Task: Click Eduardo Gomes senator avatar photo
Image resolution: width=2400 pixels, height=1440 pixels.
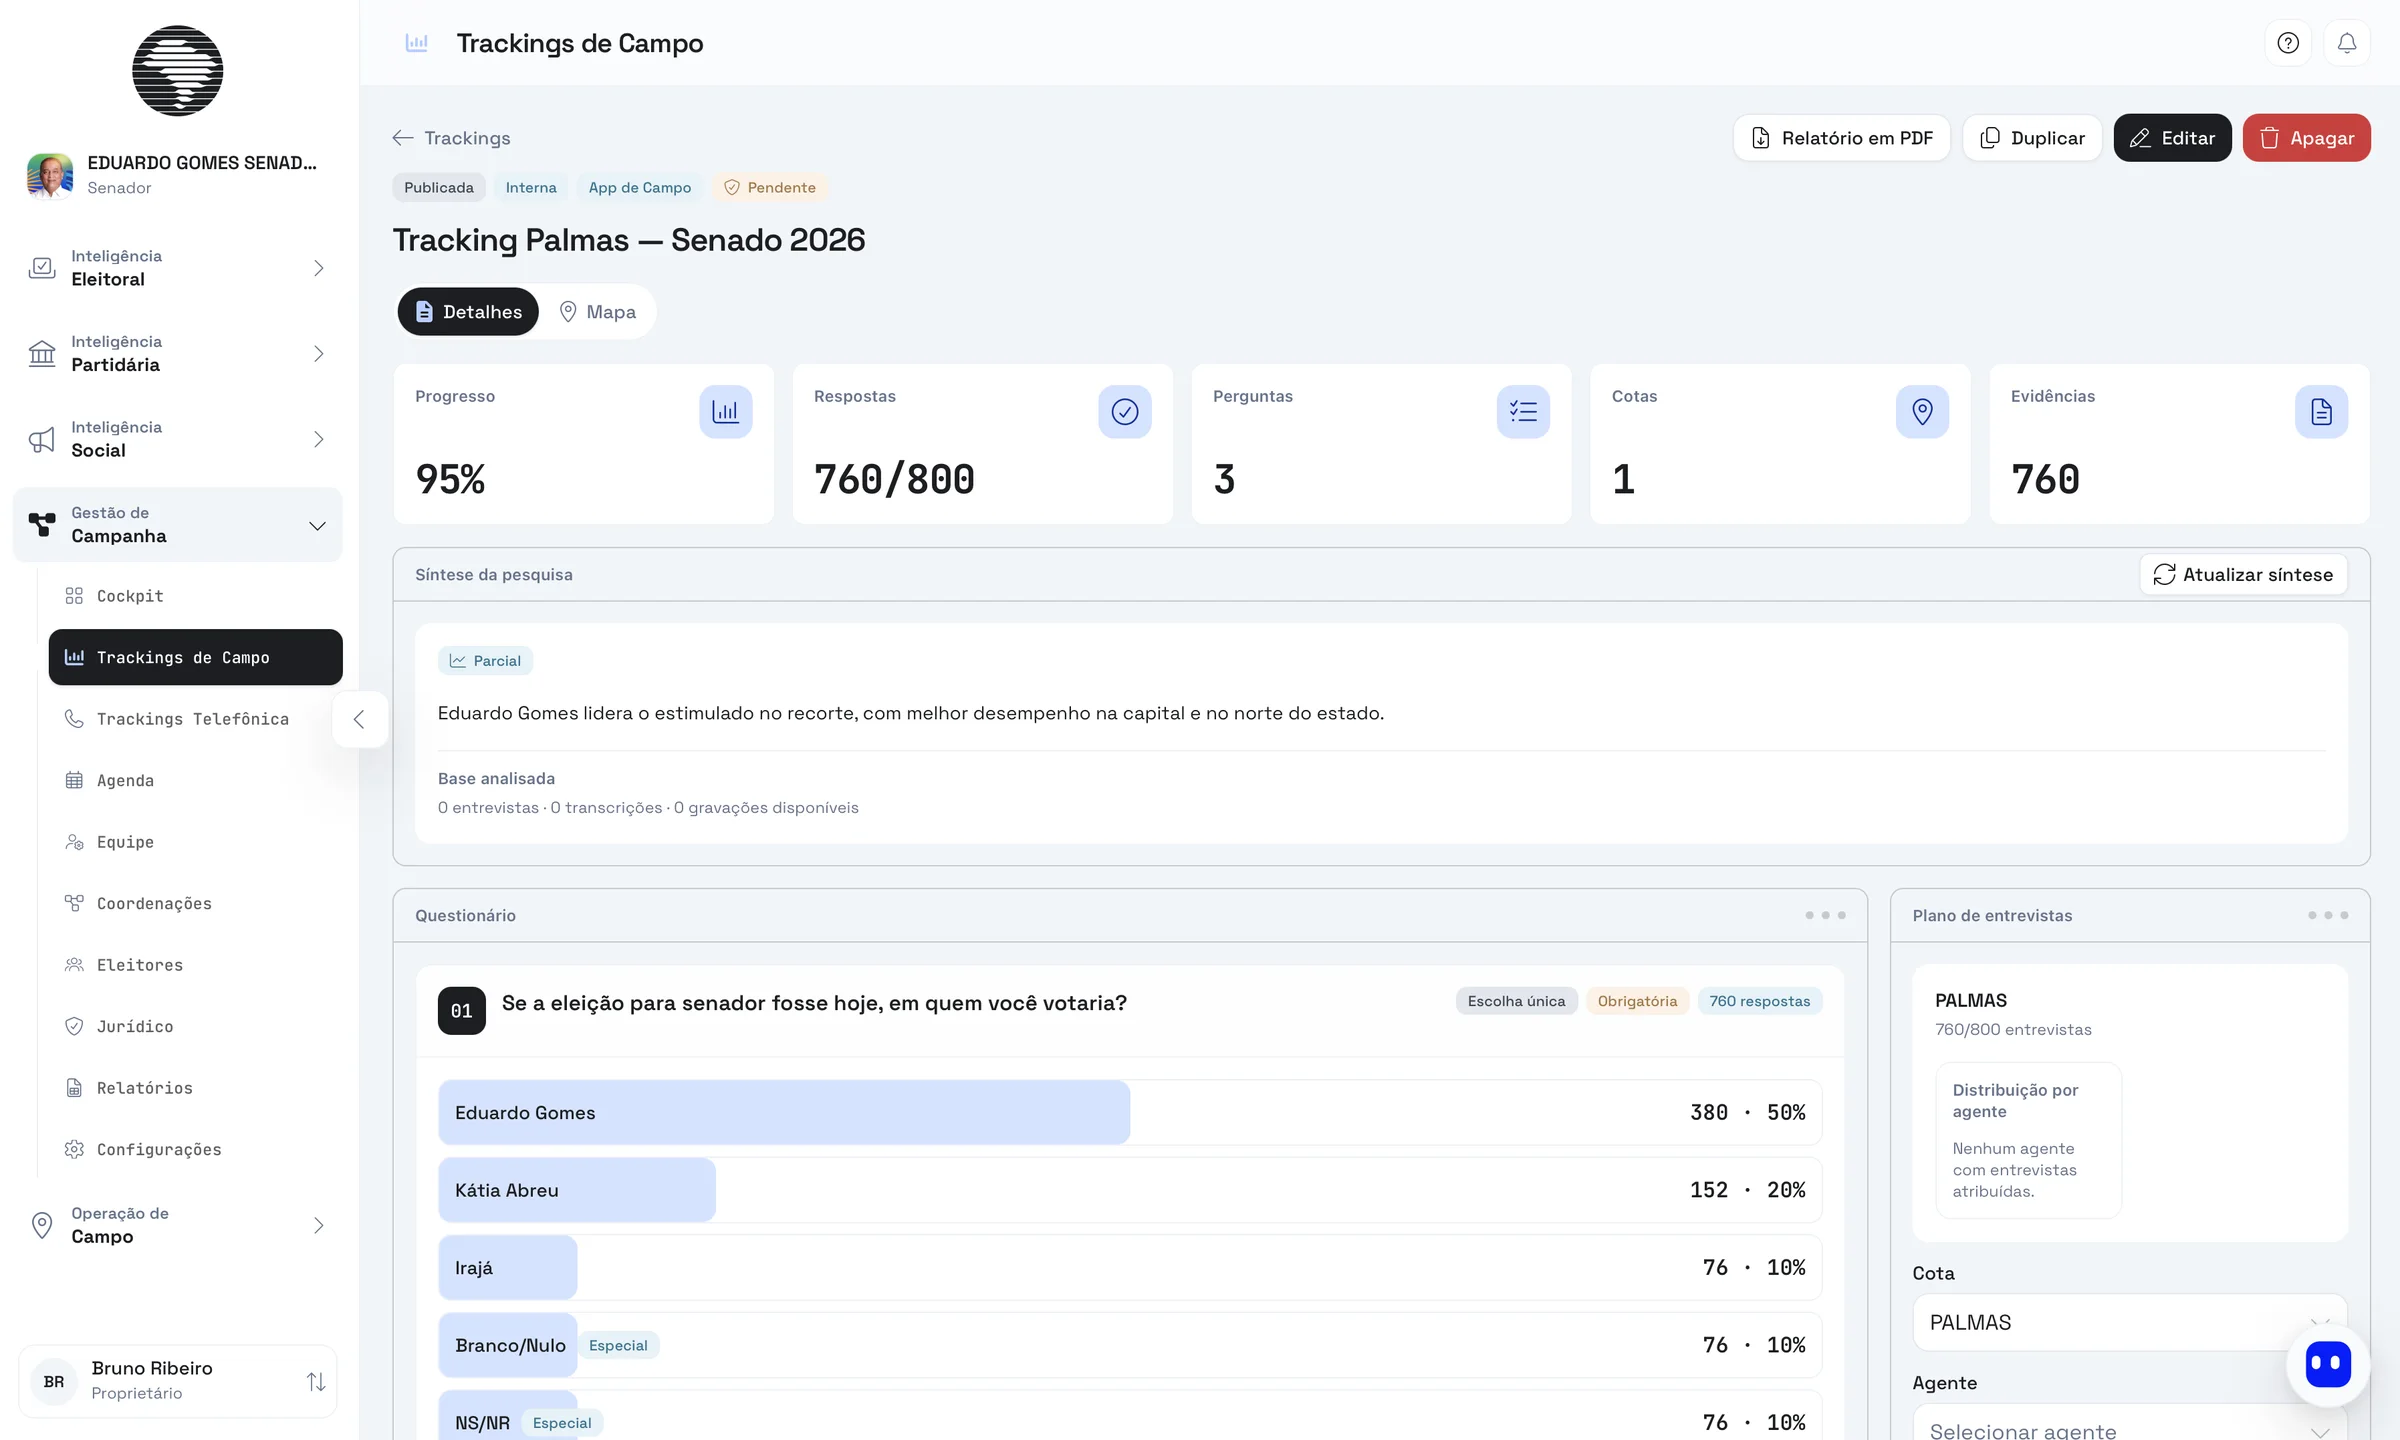Action: (50, 175)
